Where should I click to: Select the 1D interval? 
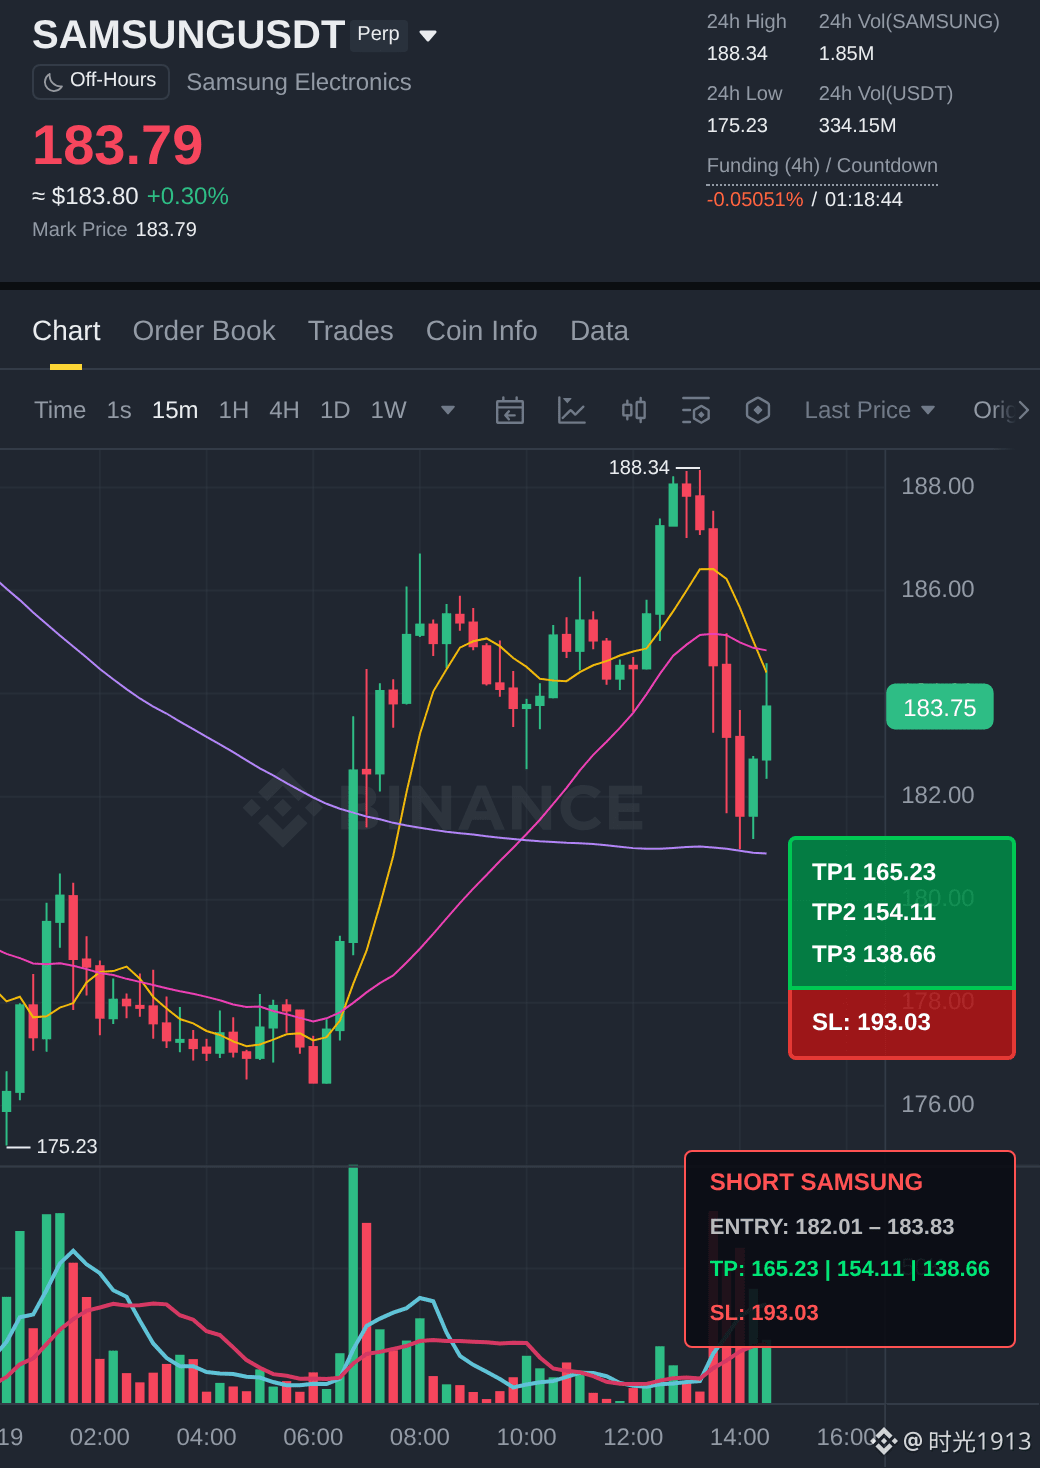coord(335,410)
